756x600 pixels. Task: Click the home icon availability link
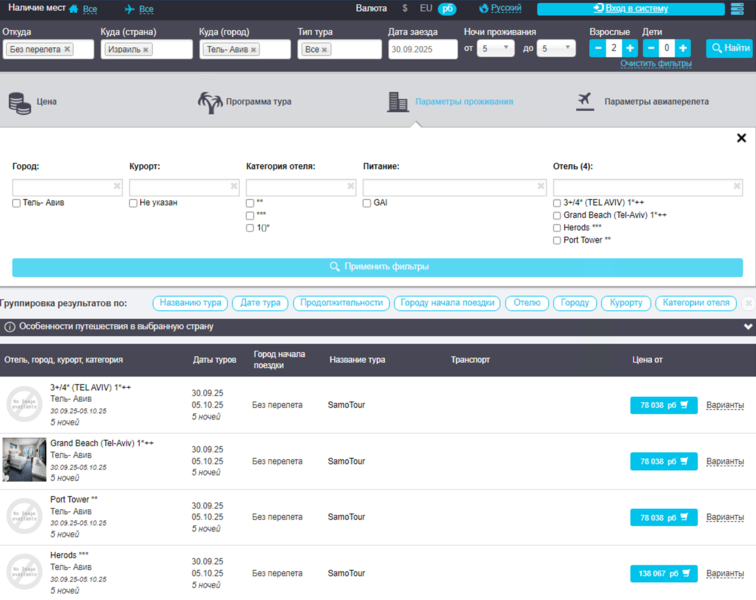82,9
